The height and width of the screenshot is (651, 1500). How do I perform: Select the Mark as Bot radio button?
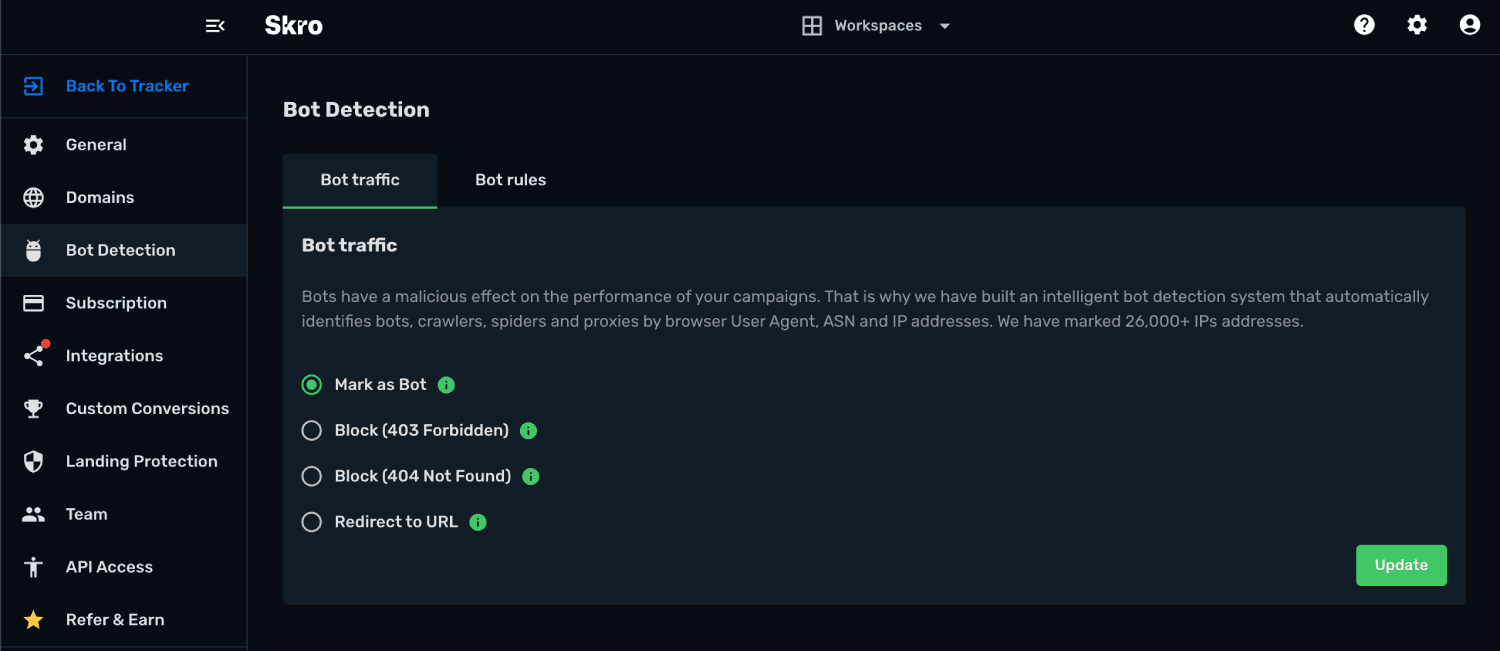click(x=312, y=385)
